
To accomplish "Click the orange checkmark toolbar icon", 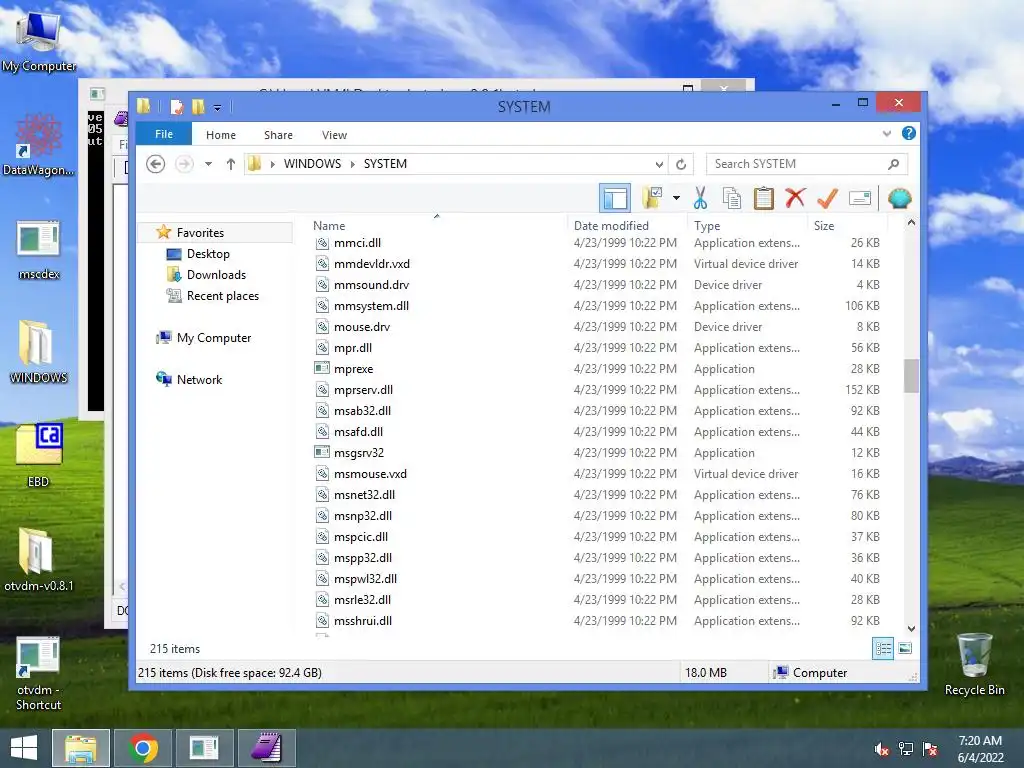I will coord(827,198).
